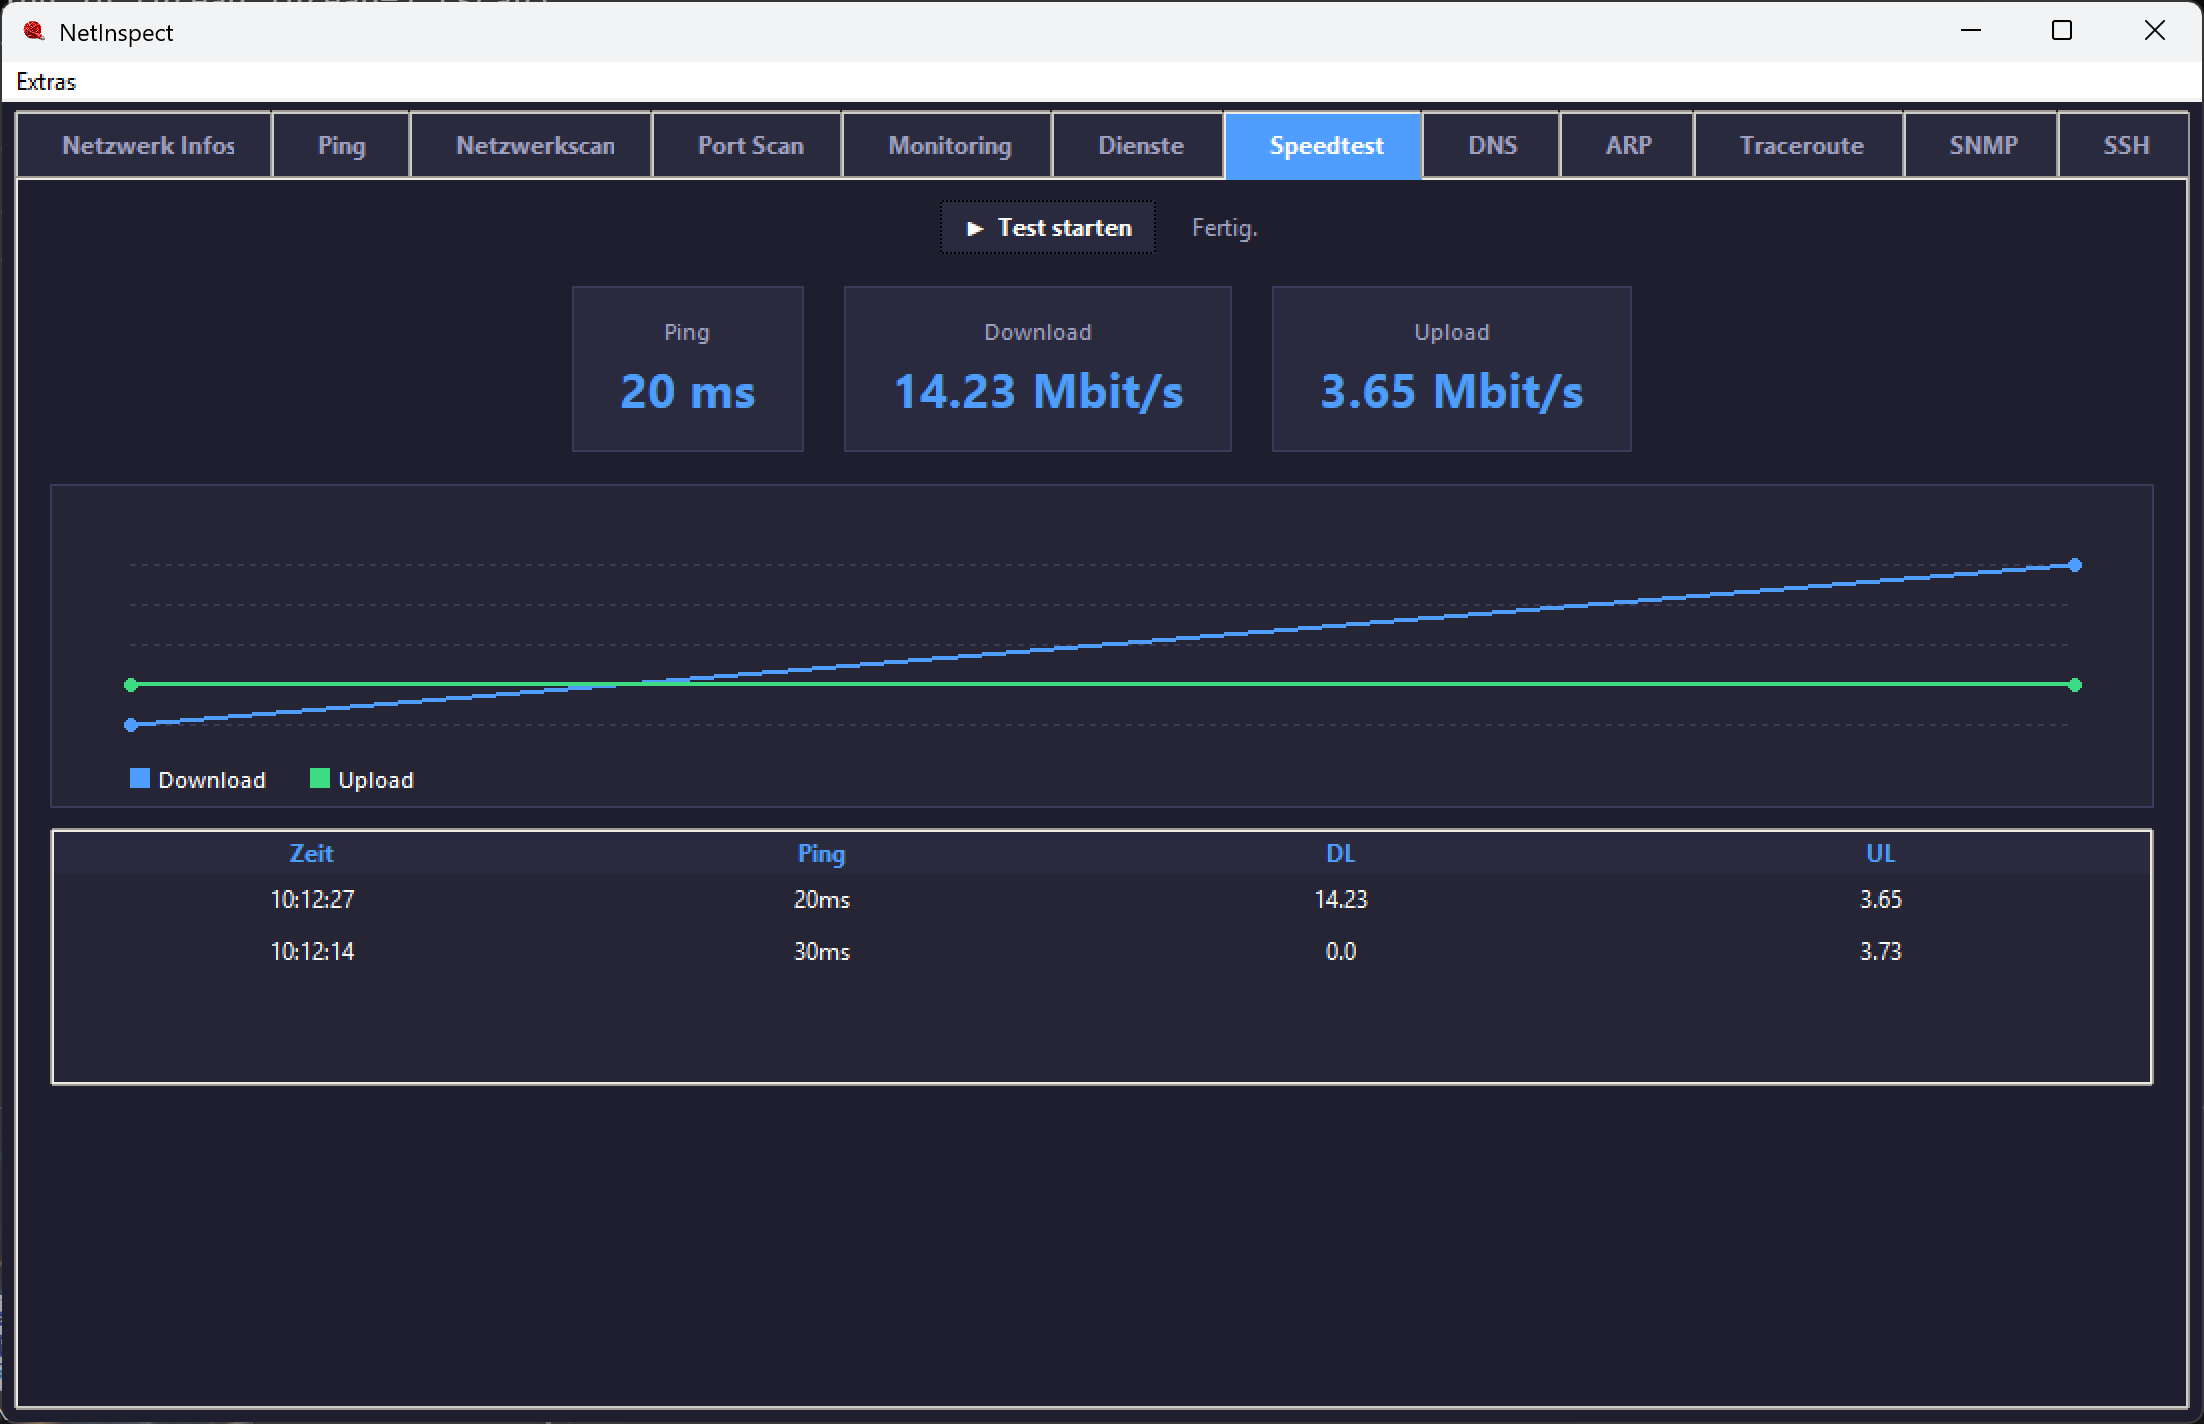The width and height of the screenshot is (2204, 1424).
Task: Close the NetInspect window
Action: [x=2155, y=31]
